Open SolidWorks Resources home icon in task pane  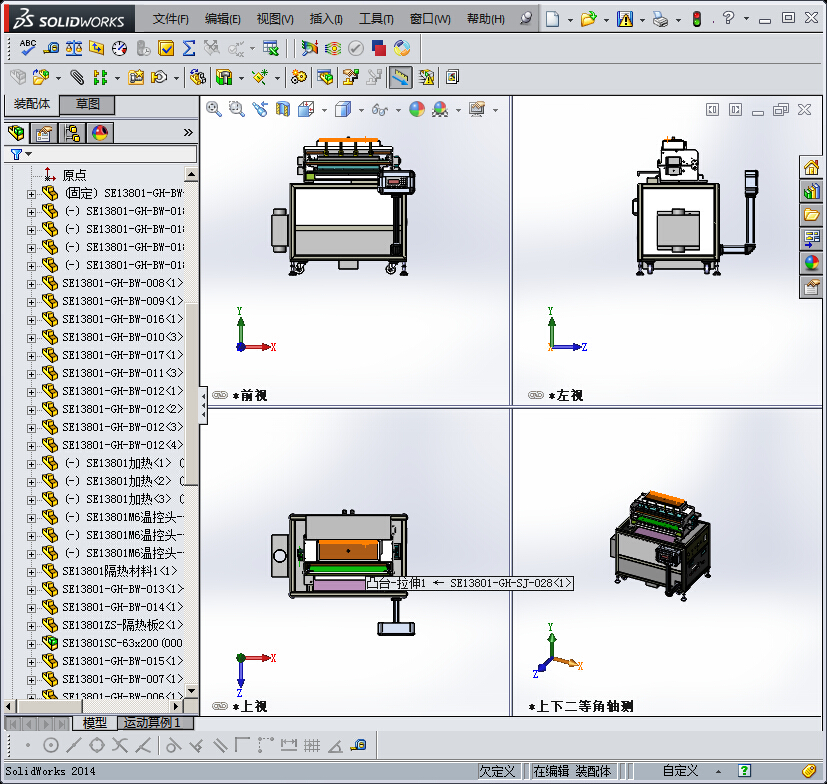click(811, 168)
